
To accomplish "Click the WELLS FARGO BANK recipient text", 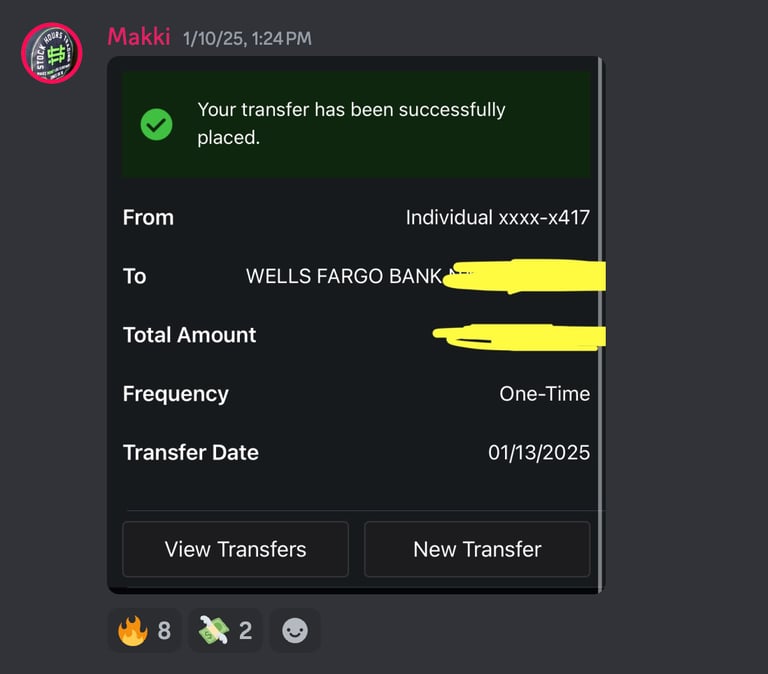I will 344,276.
